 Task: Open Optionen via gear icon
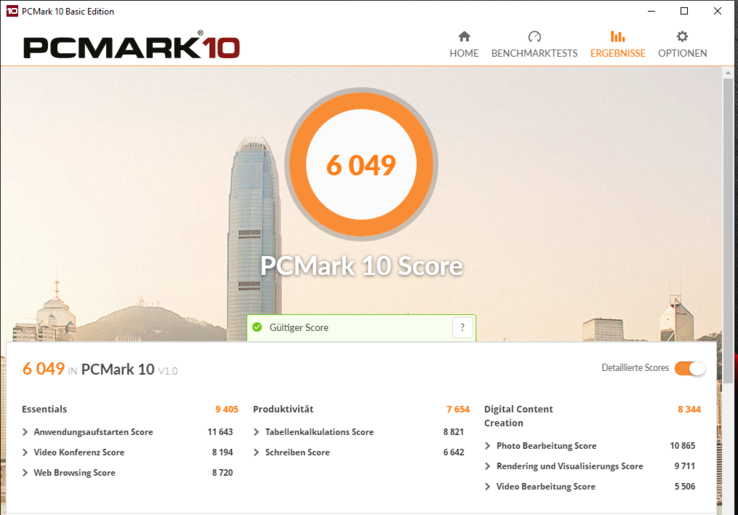click(x=682, y=36)
